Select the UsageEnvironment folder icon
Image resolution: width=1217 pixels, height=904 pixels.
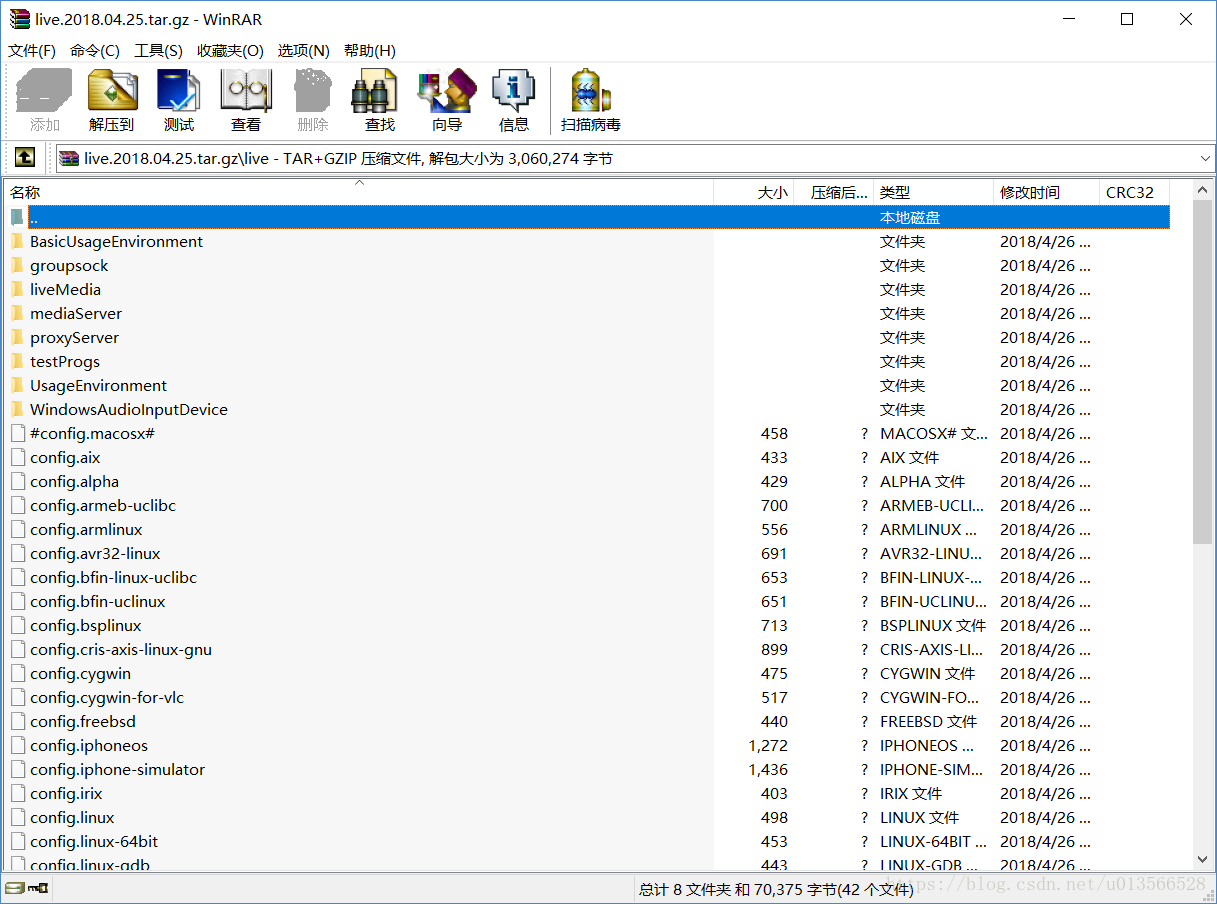[x=17, y=385]
